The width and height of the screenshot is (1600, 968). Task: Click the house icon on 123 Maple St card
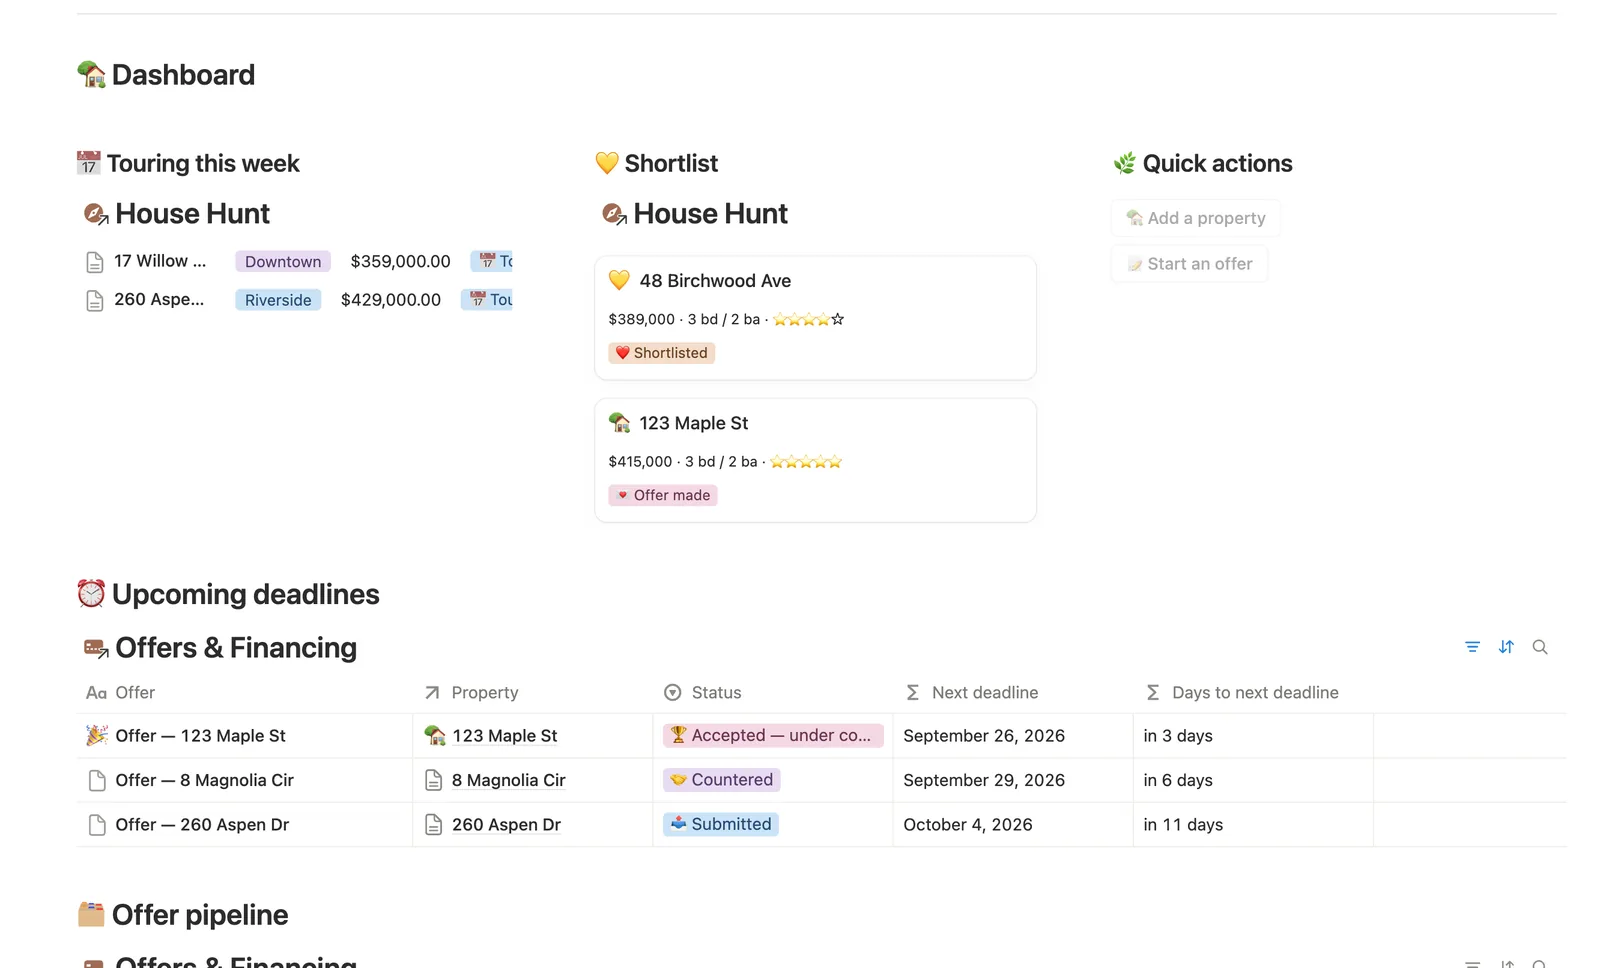619,423
